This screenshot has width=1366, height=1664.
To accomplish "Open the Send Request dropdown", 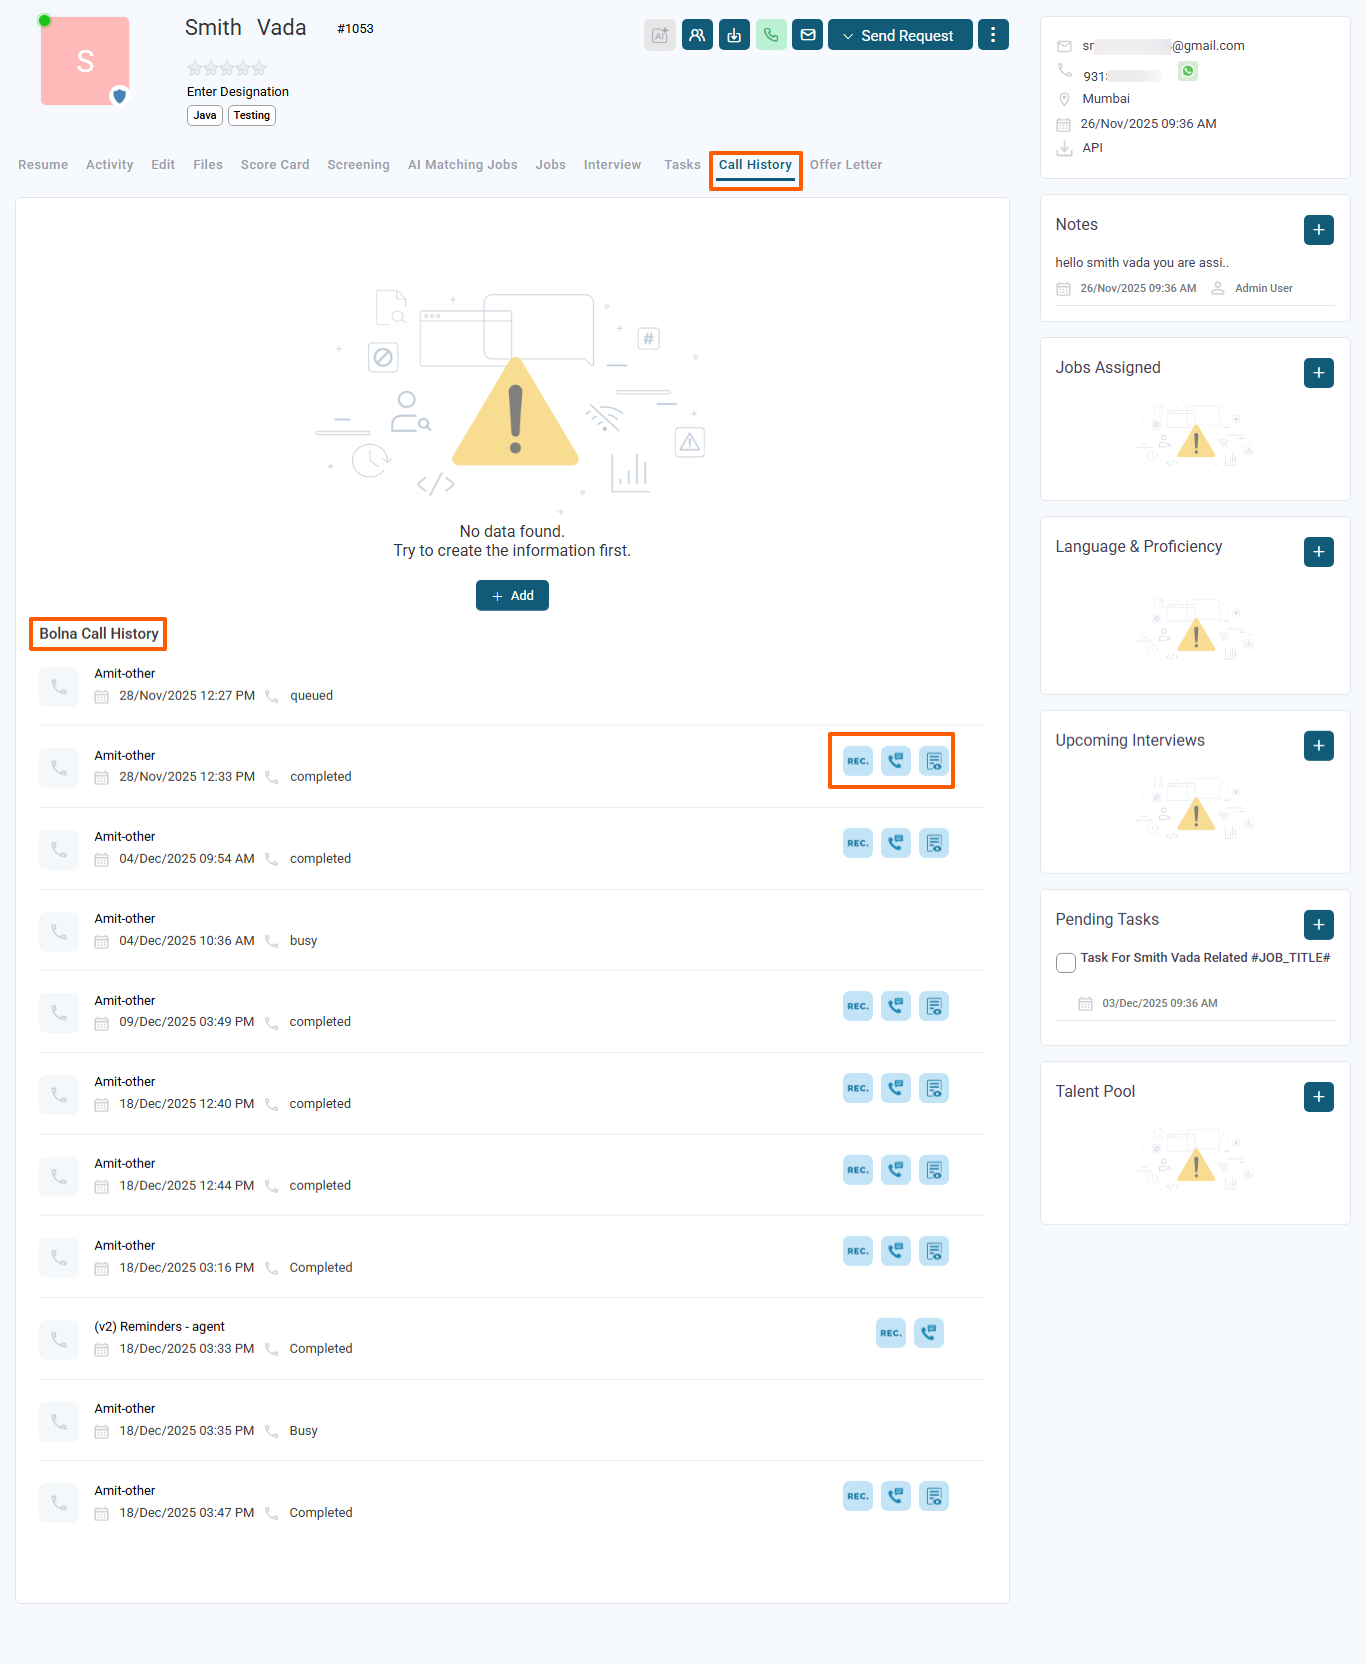I will pos(900,35).
